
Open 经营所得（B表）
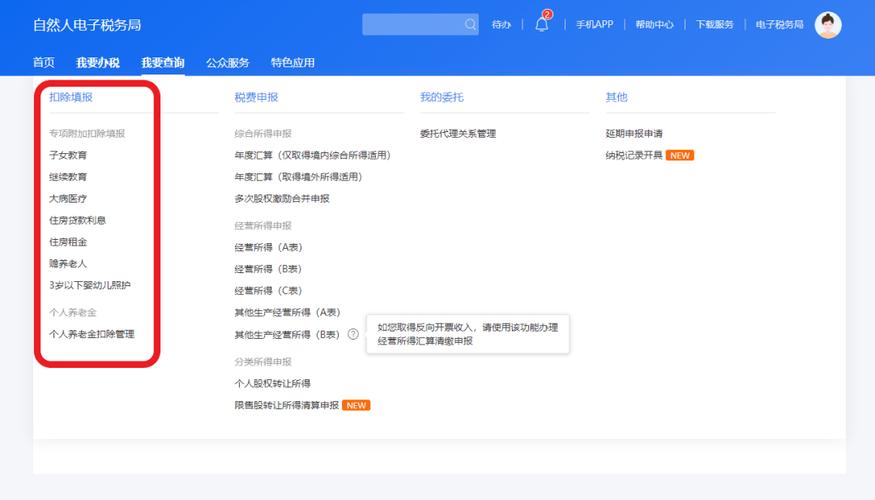pyautogui.click(x=268, y=269)
